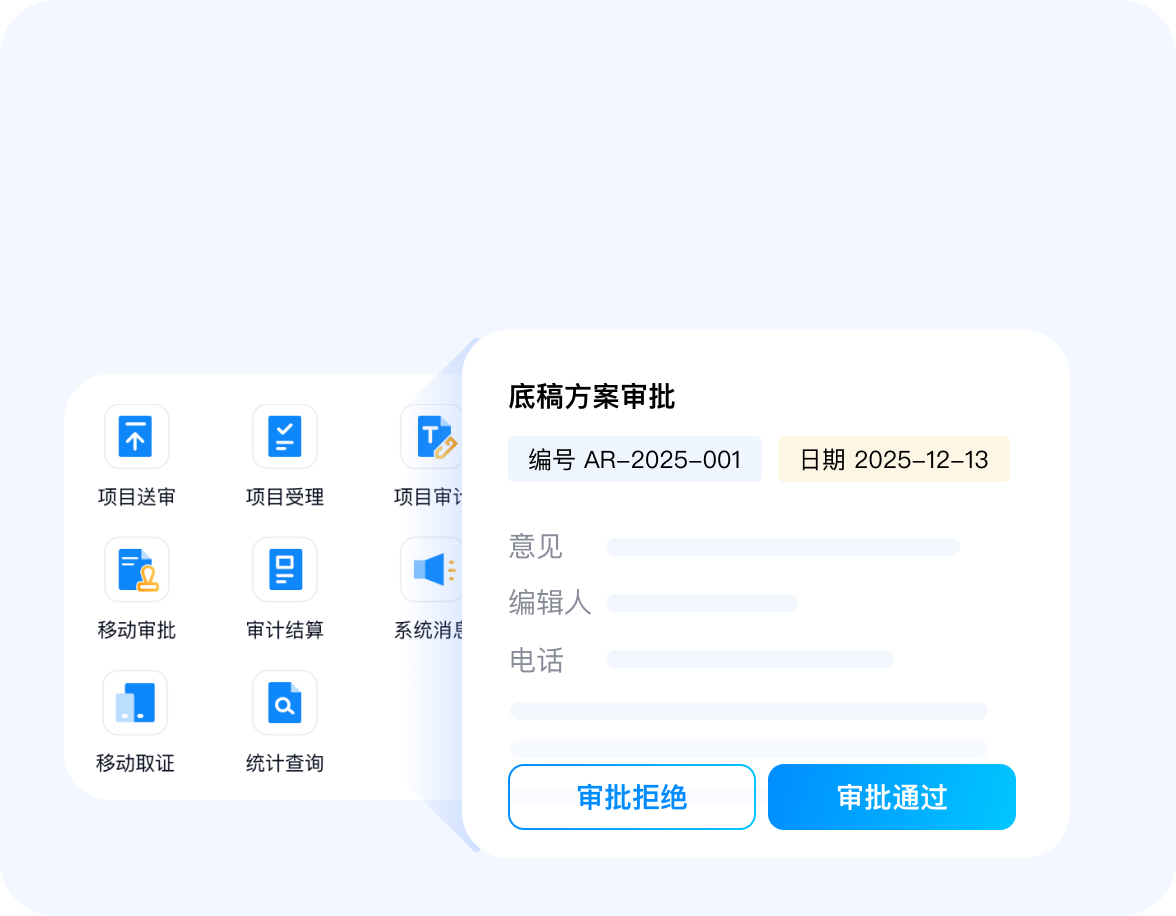Click the 移动取证 label
This screenshot has width=1176, height=916.
pyautogui.click(x=135, y=763)
